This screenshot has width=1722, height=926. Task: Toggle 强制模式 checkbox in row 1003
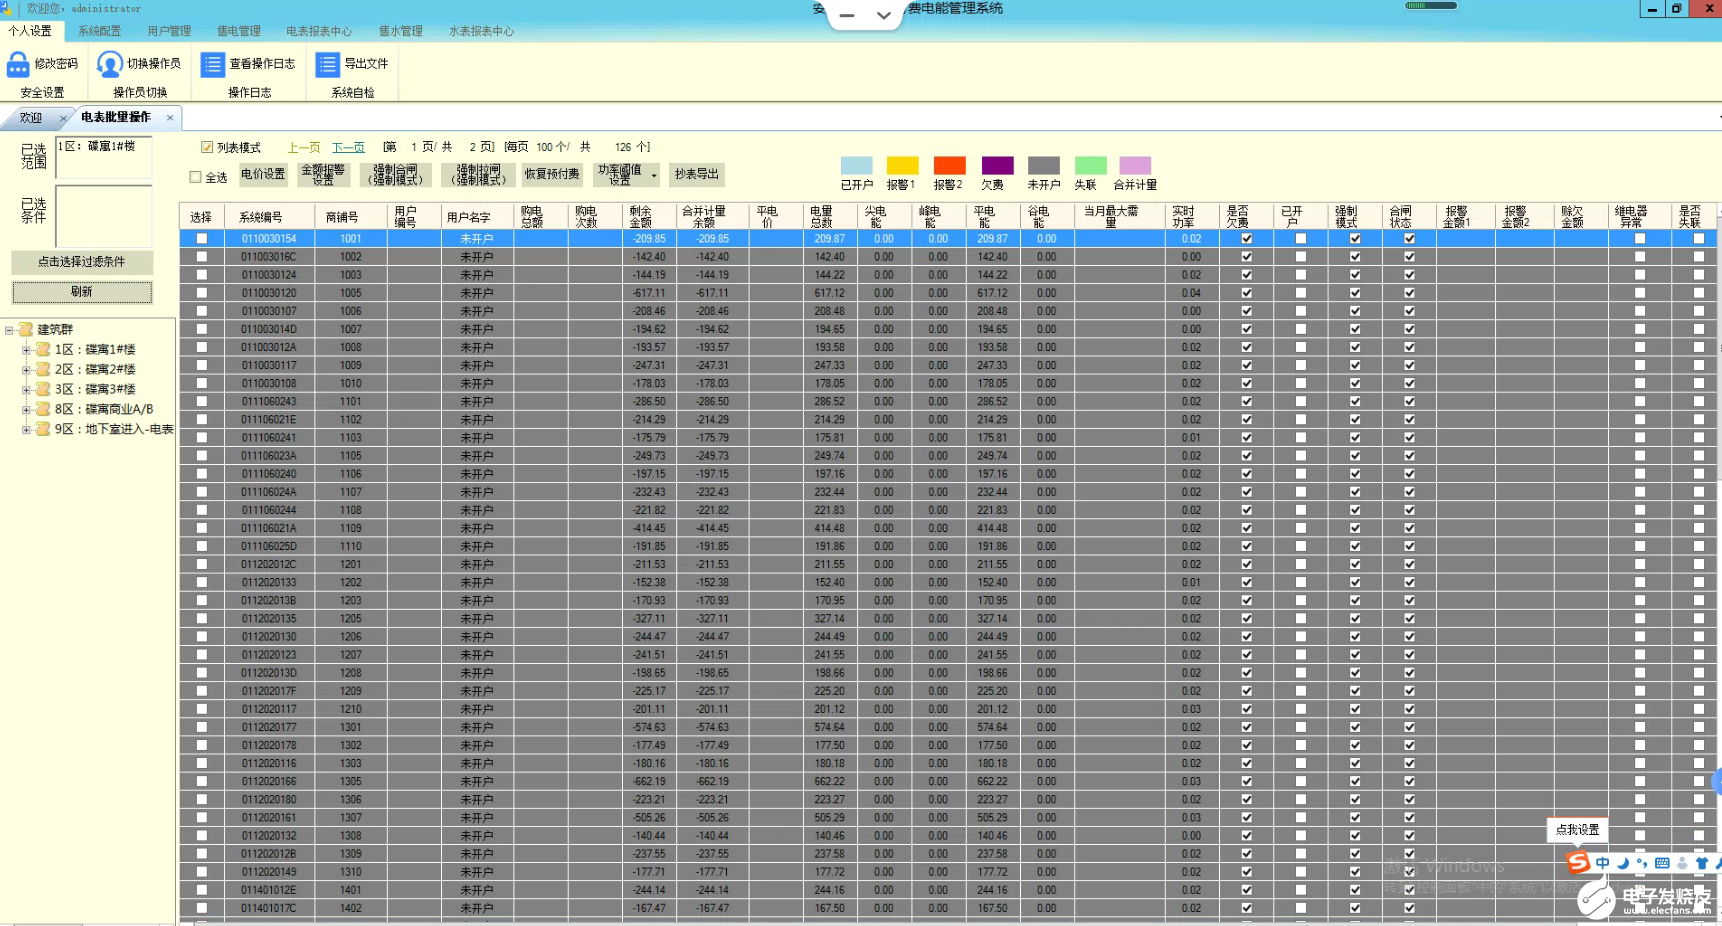[x=1355, y=275]
